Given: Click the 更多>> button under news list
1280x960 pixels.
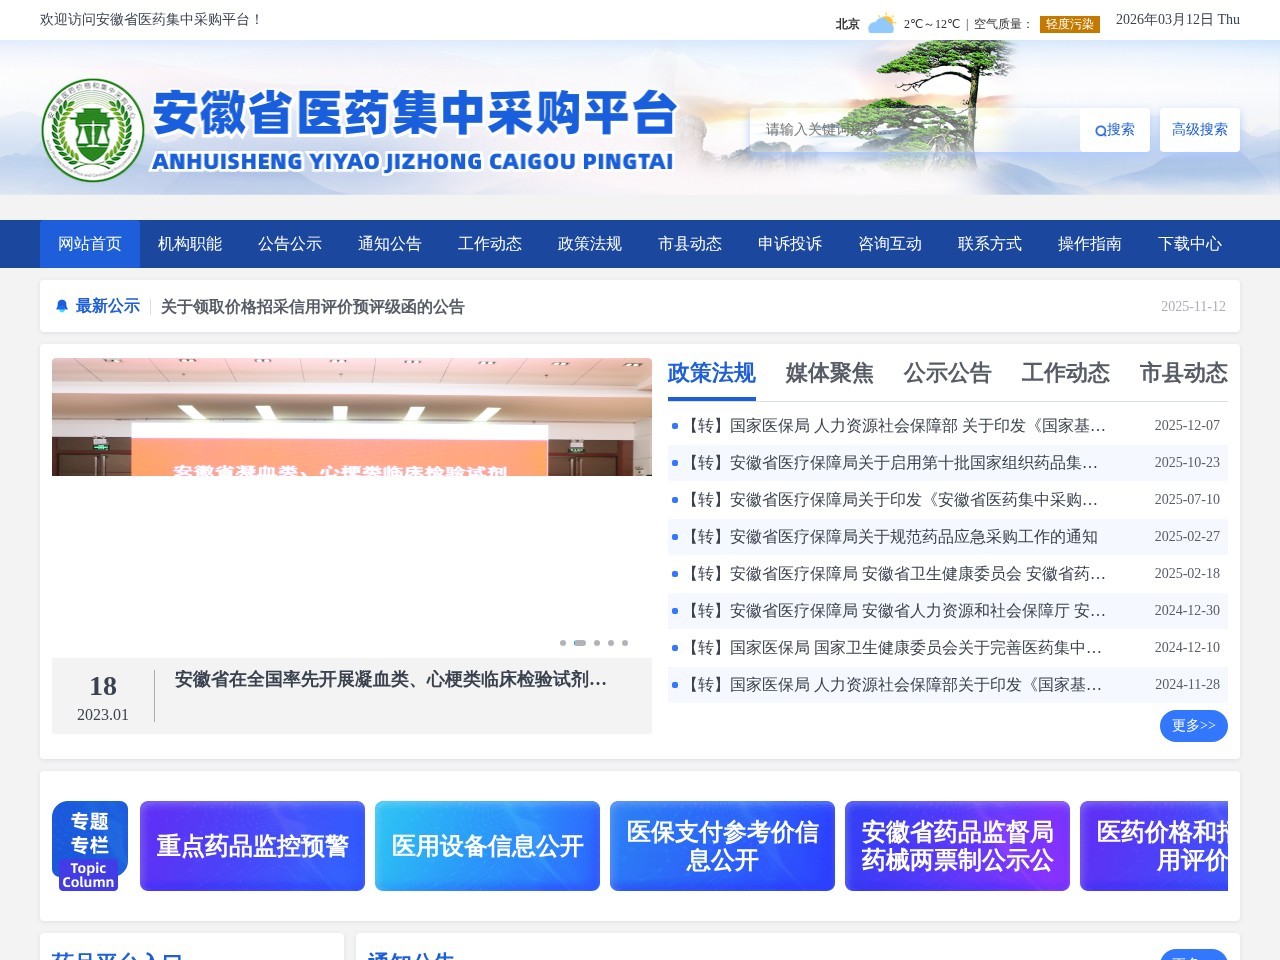Looking at the screenshot, I should (x=1193, y=726).
